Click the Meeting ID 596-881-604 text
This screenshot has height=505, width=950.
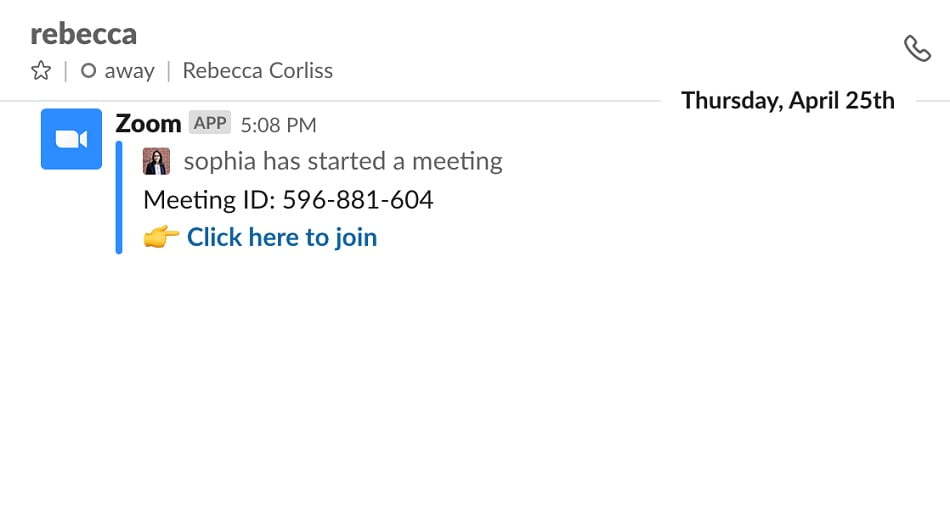coord(288,200)
